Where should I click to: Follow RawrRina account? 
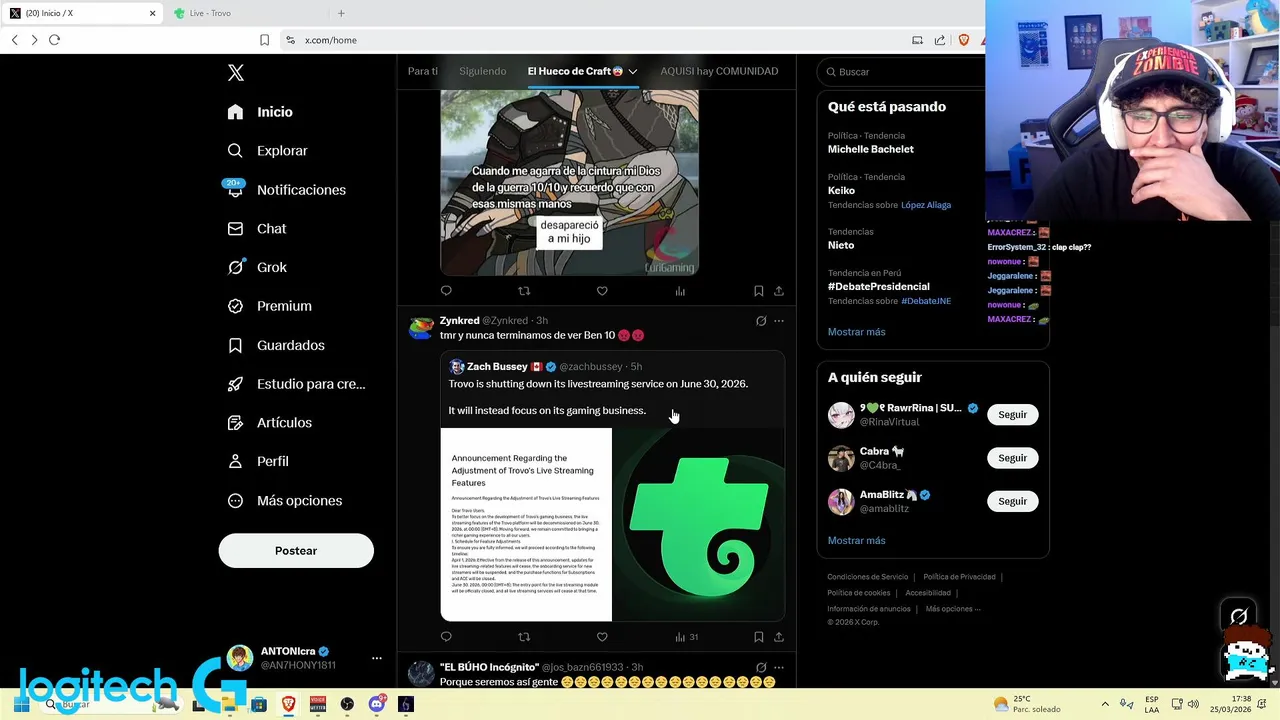1012,415
